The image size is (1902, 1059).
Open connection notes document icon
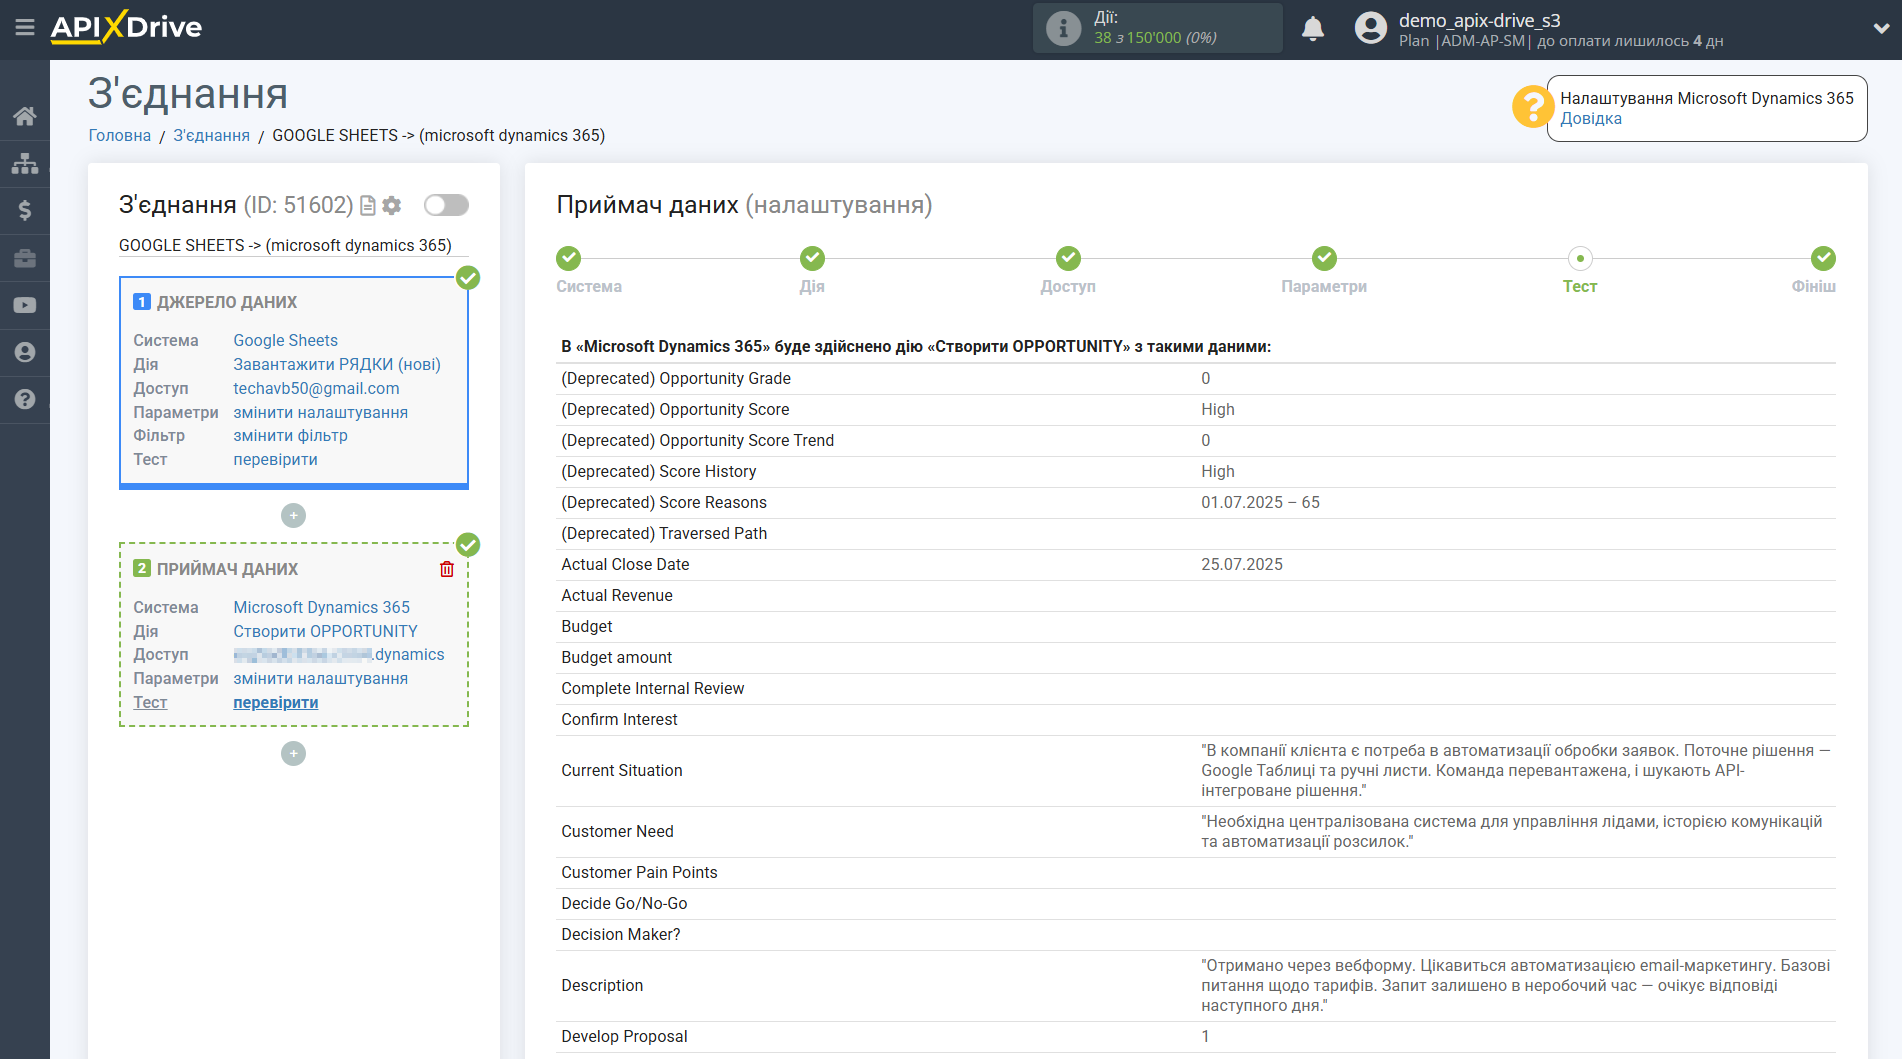tap(368, 205)
